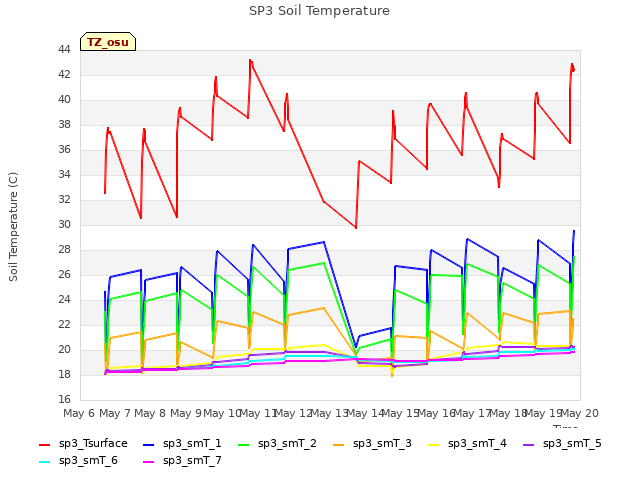Click the purple sp3_smT_5 legend swatch
Image resolution: width=640 pixels, height=480 pixels.
pyautogui.click(x=529, y=444)
